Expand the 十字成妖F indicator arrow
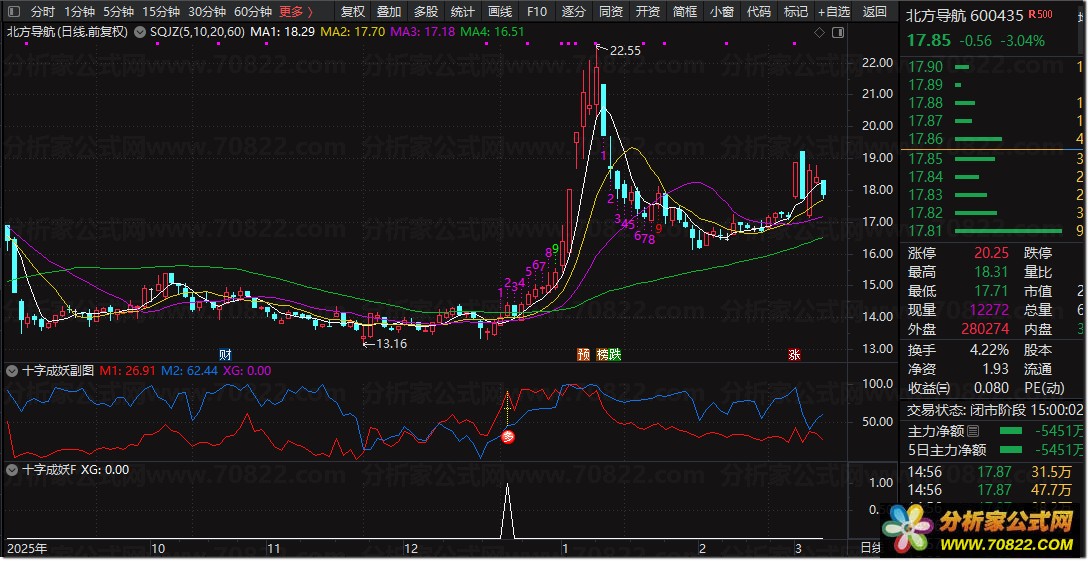Screen dimensions: 1090x561 [x=12, y=470]
